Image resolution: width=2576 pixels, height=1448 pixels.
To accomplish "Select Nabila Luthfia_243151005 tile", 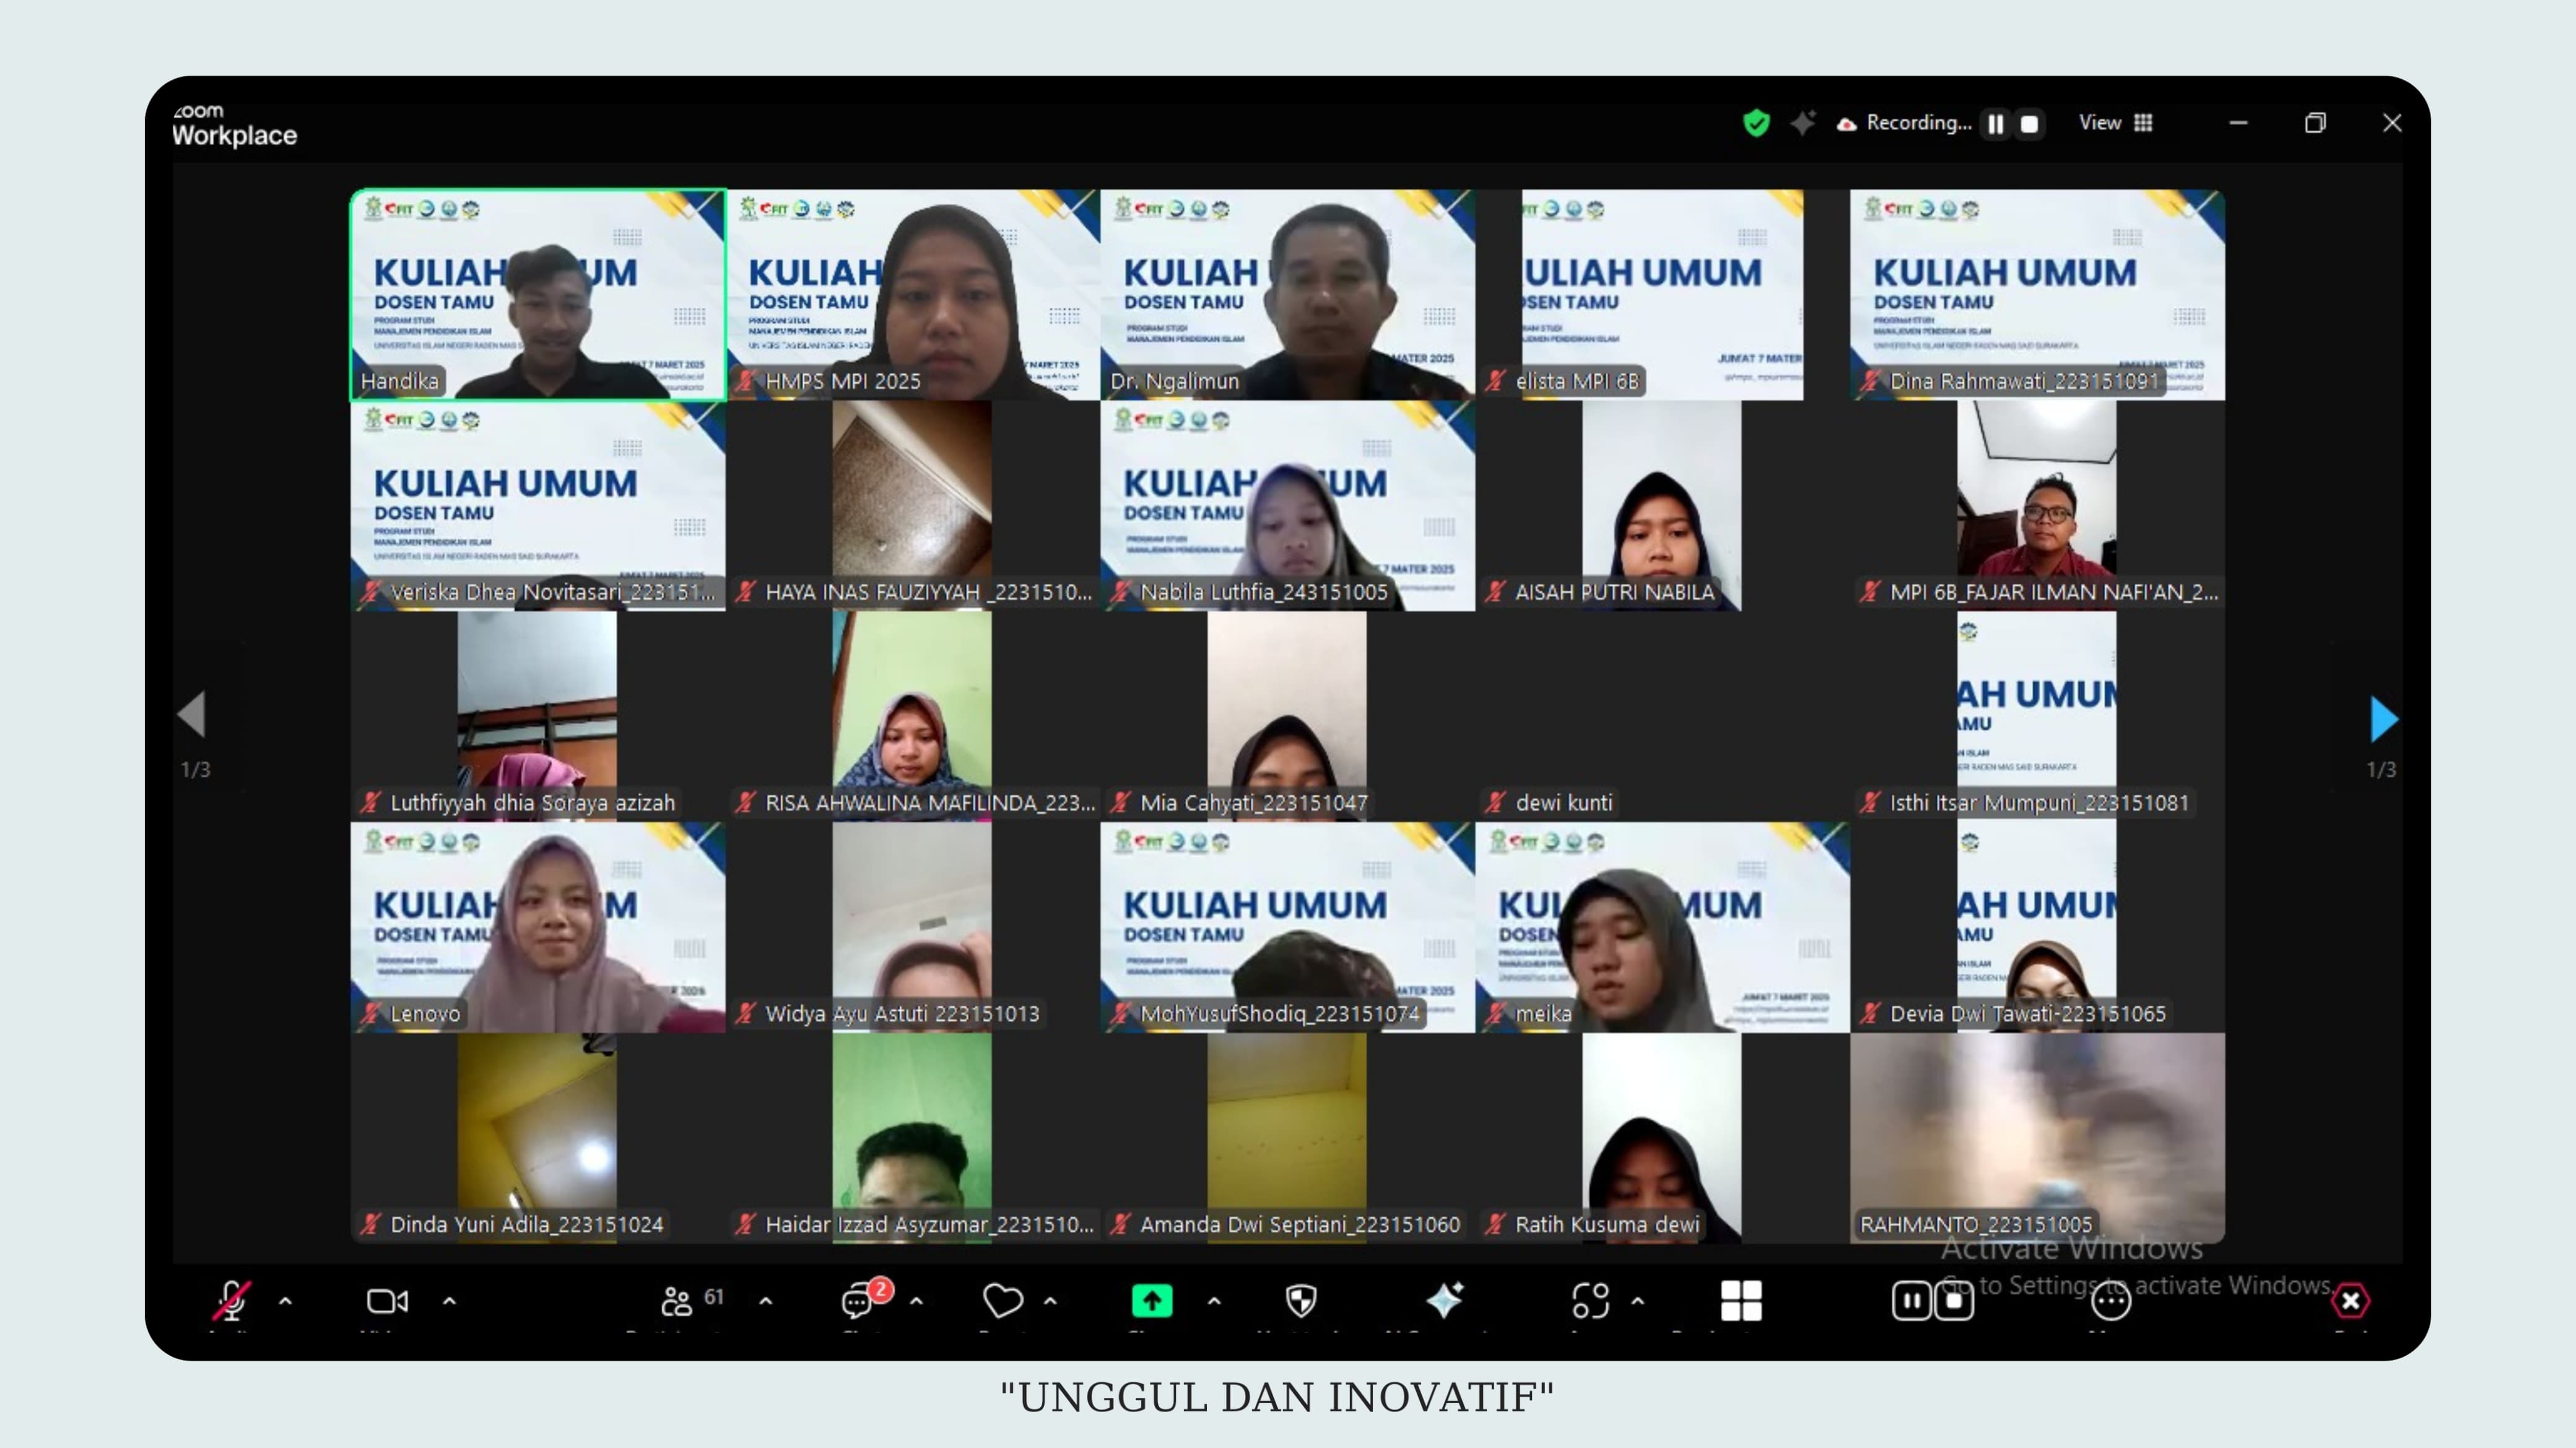I will point(1288,506).
